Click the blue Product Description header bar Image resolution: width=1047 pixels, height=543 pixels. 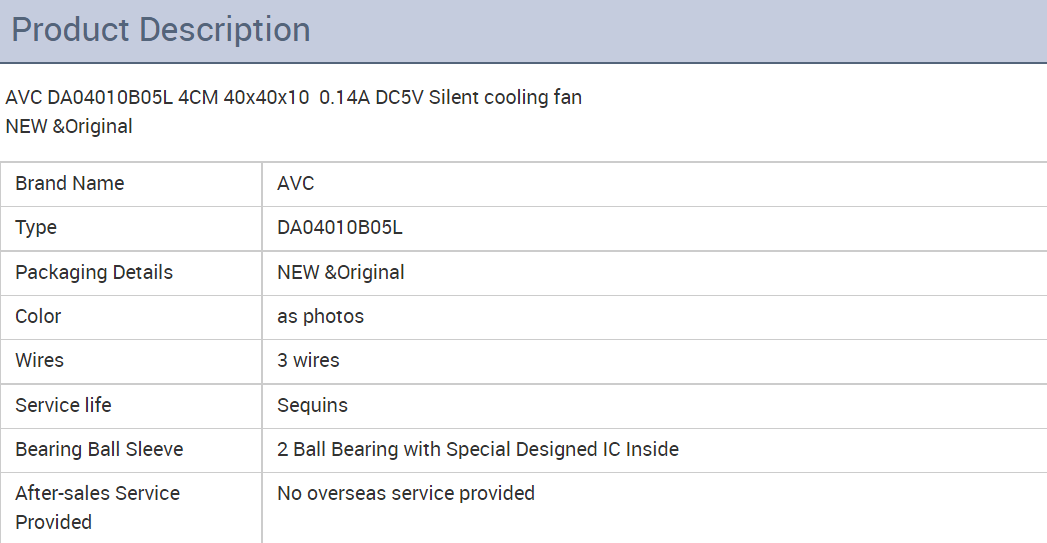point(524,31)
